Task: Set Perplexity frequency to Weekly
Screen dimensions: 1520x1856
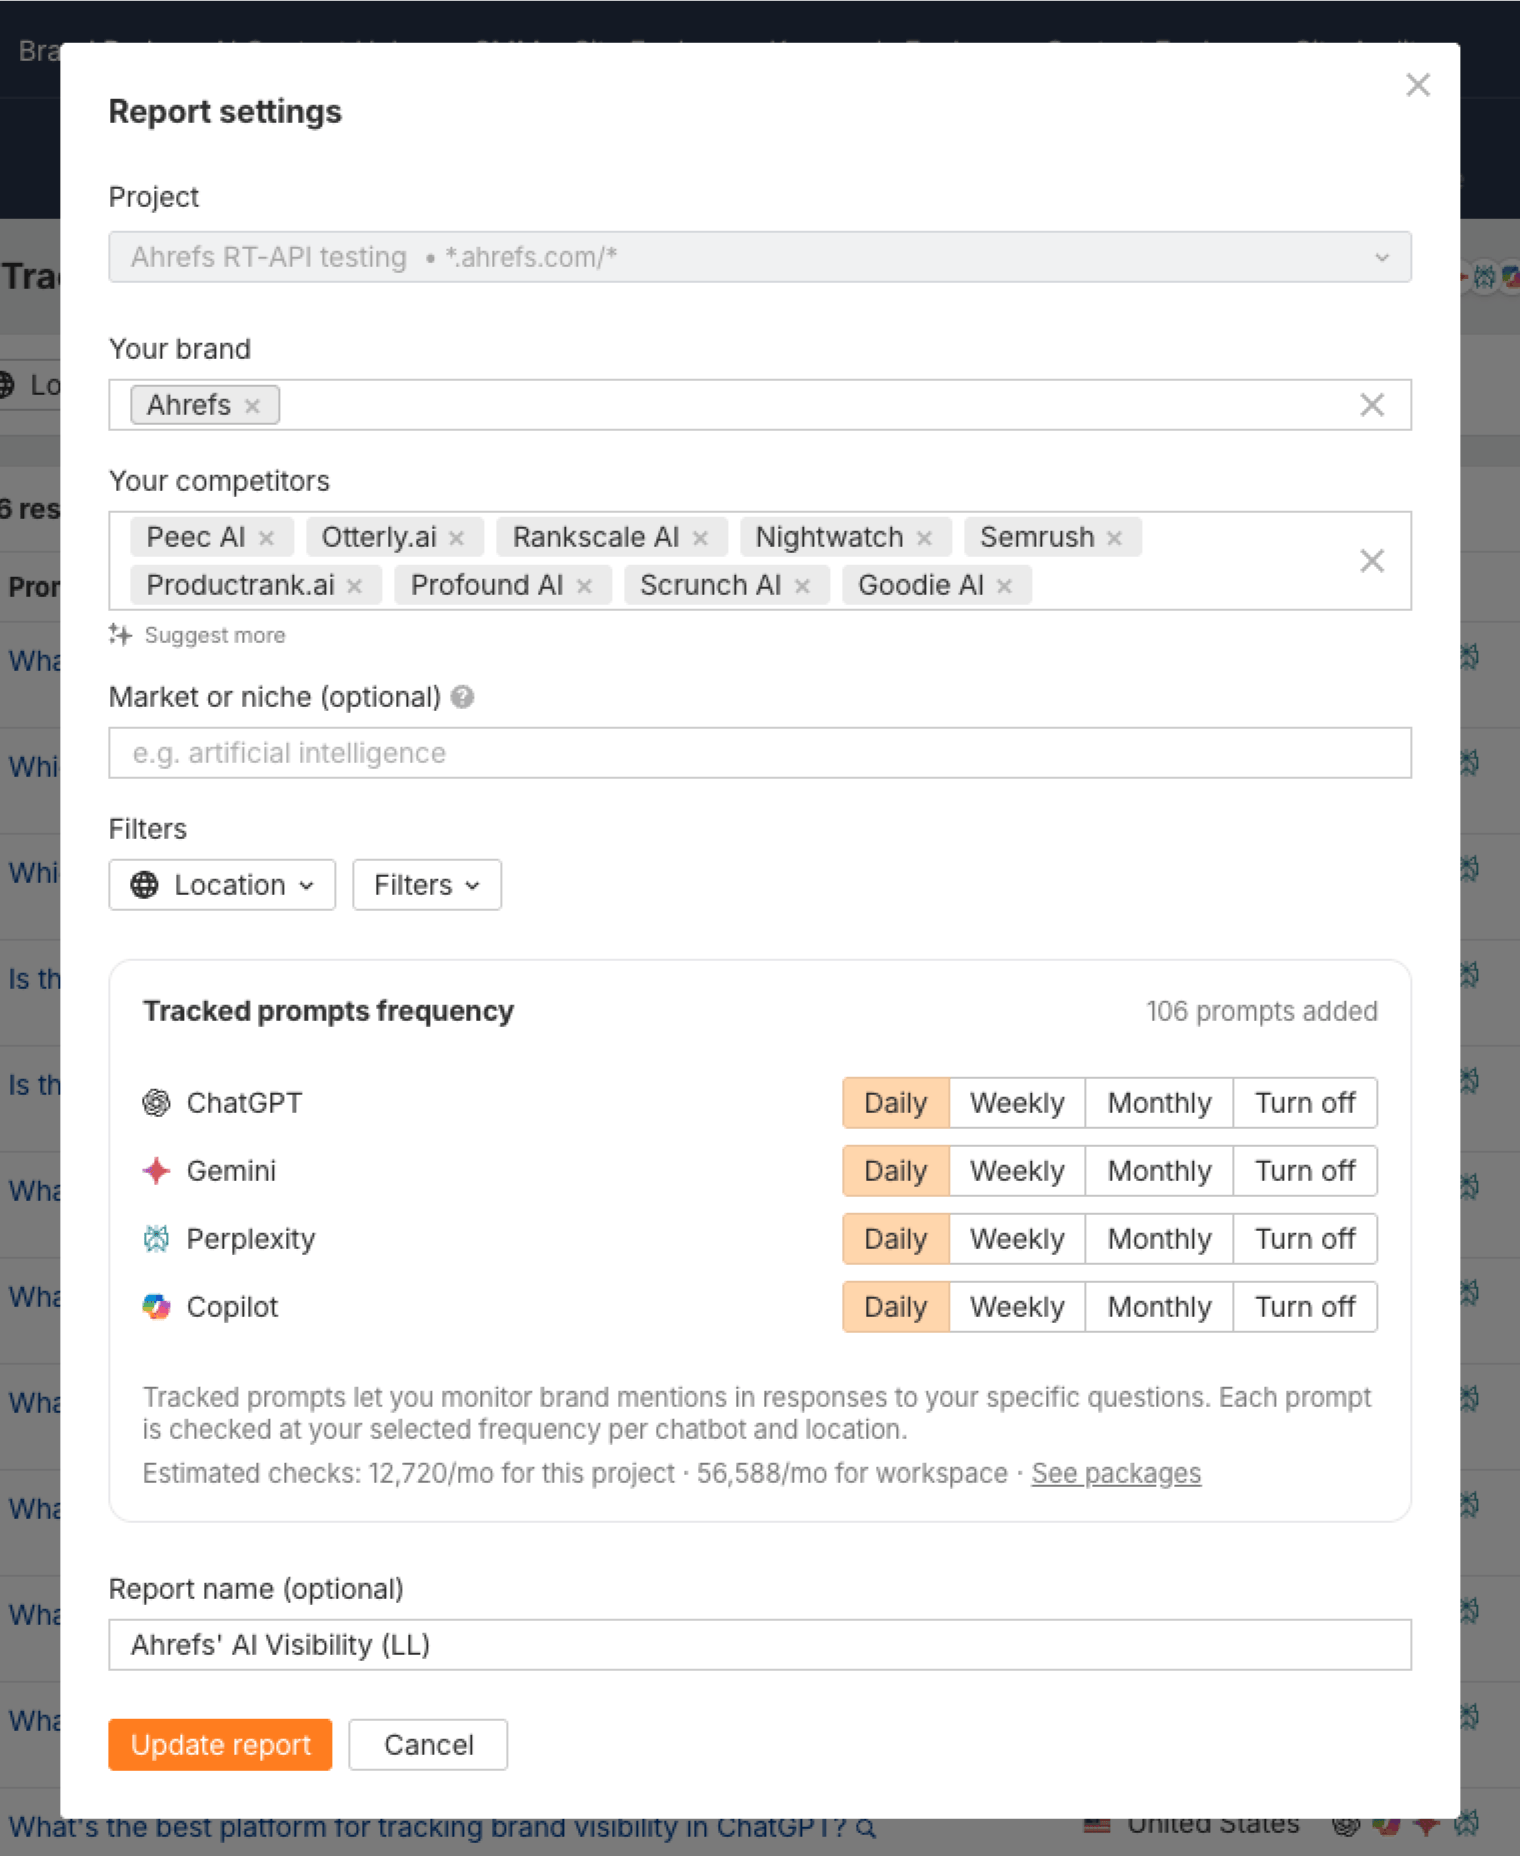Action: tap(1017, 1239)
